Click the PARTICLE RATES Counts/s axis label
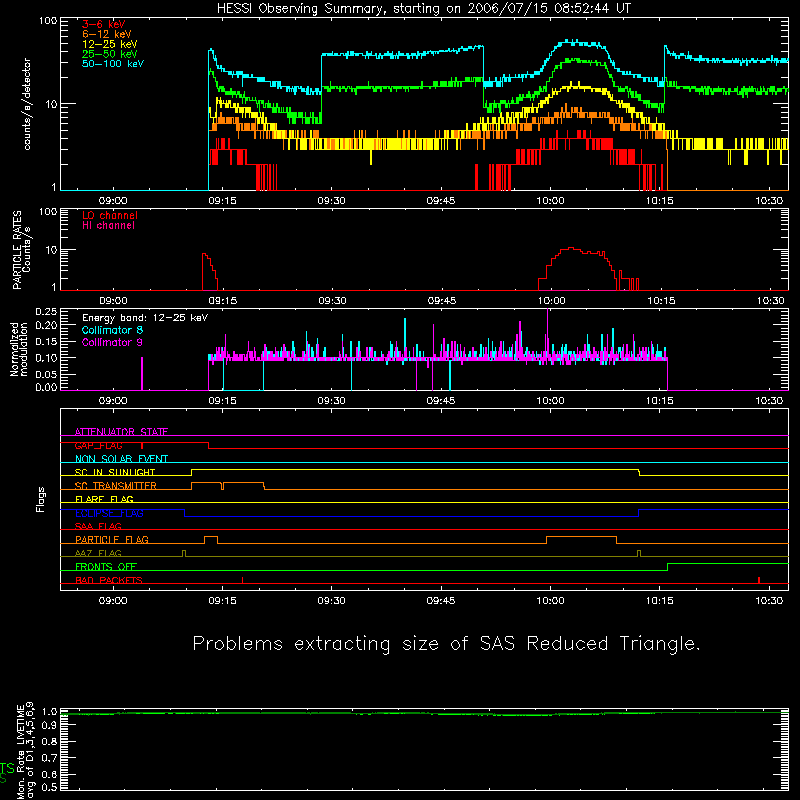Image resolution: width=800 pixels, height=800 pixels. point(21,250)
